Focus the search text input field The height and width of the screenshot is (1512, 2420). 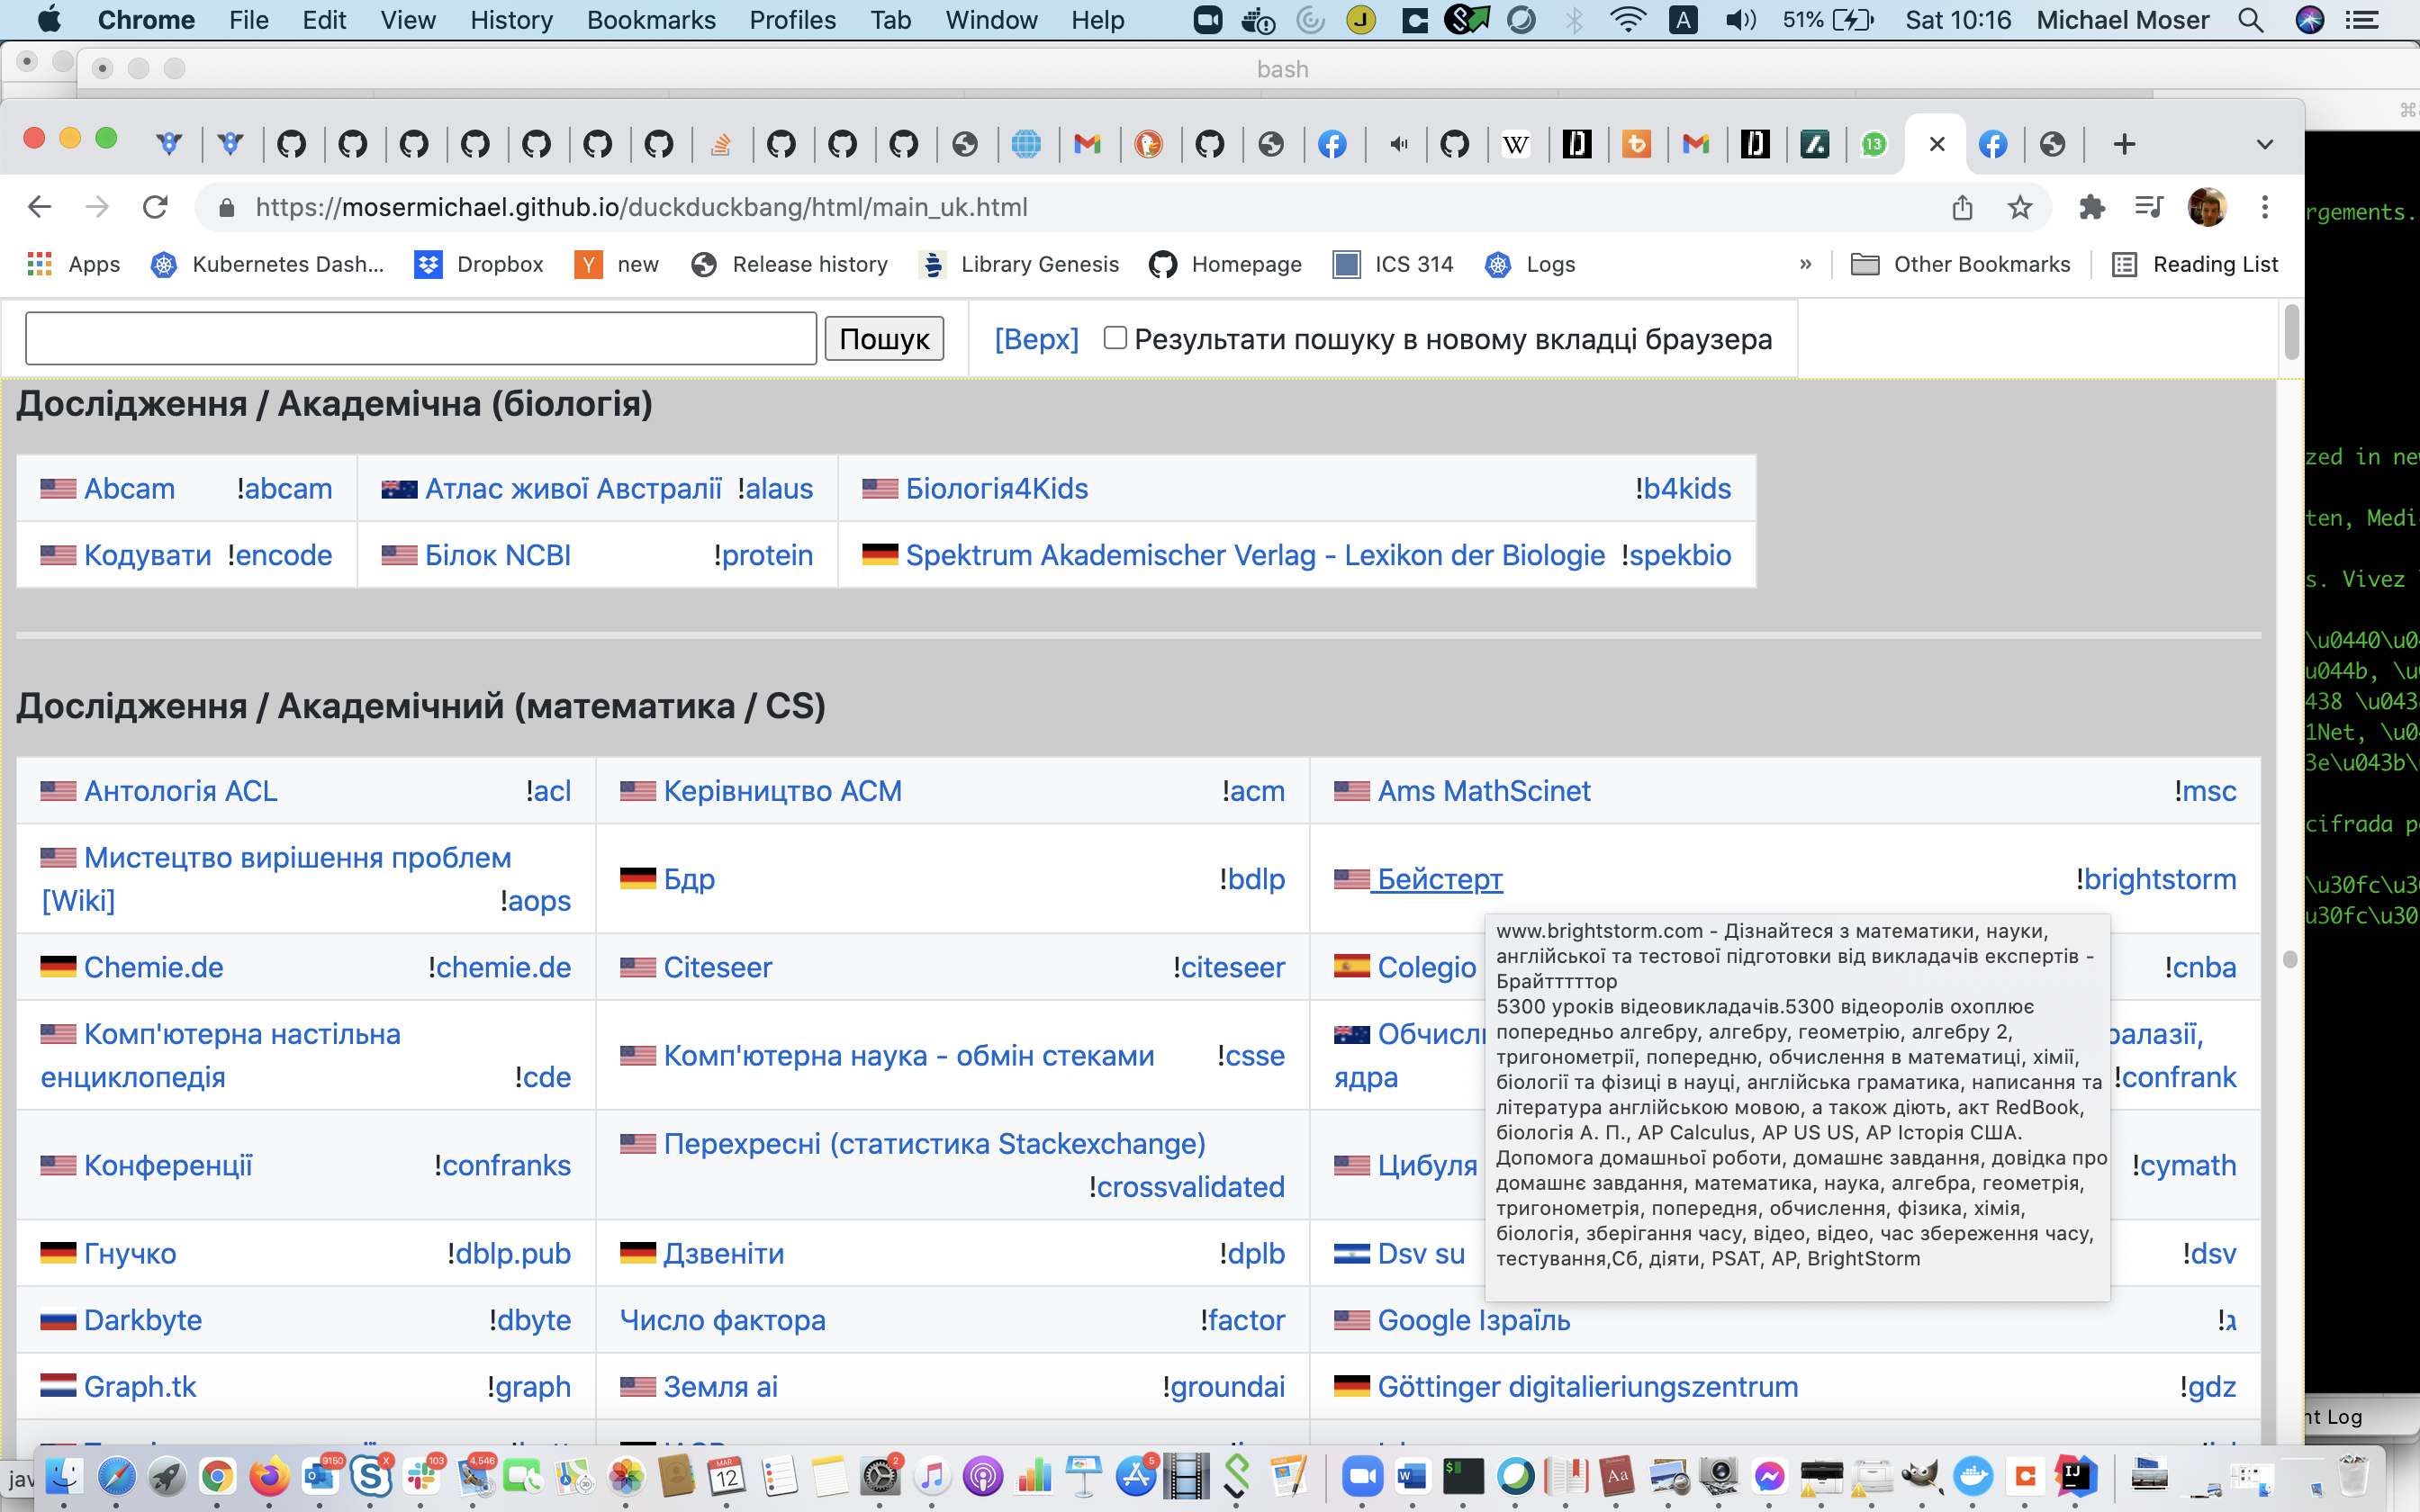coord(420,339)
